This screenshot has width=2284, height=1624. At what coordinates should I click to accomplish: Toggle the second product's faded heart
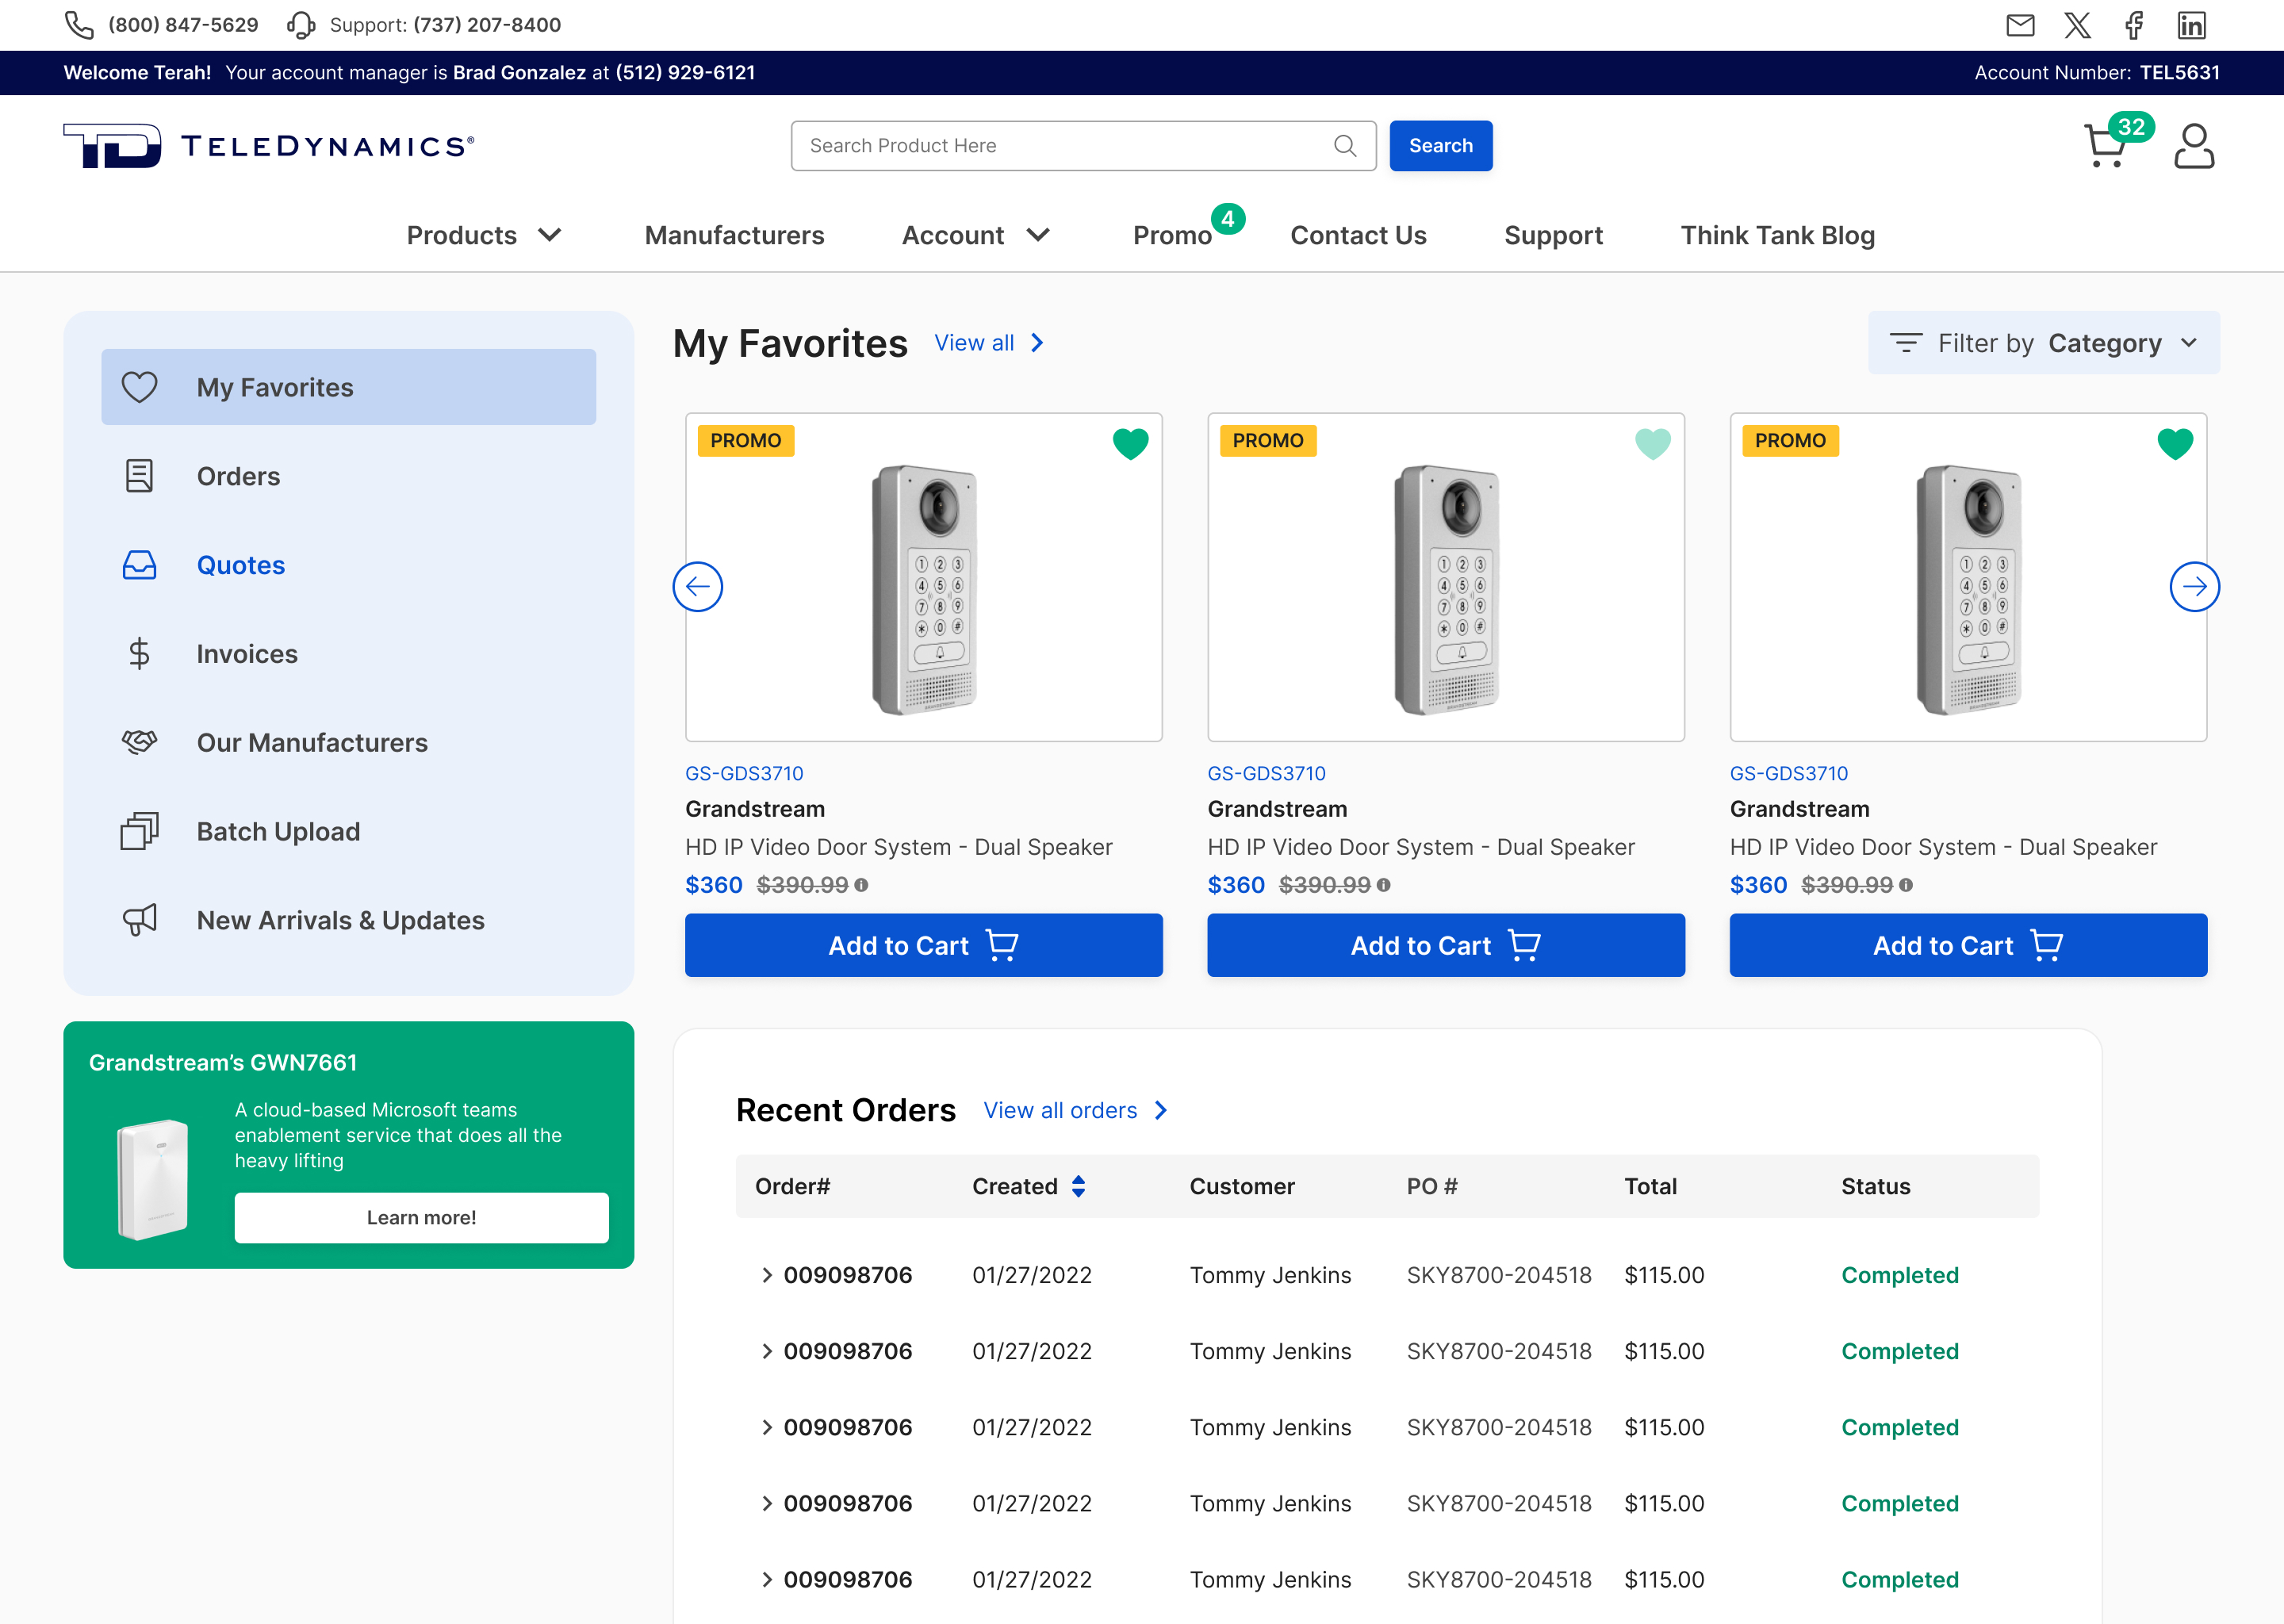(1652, 443)
